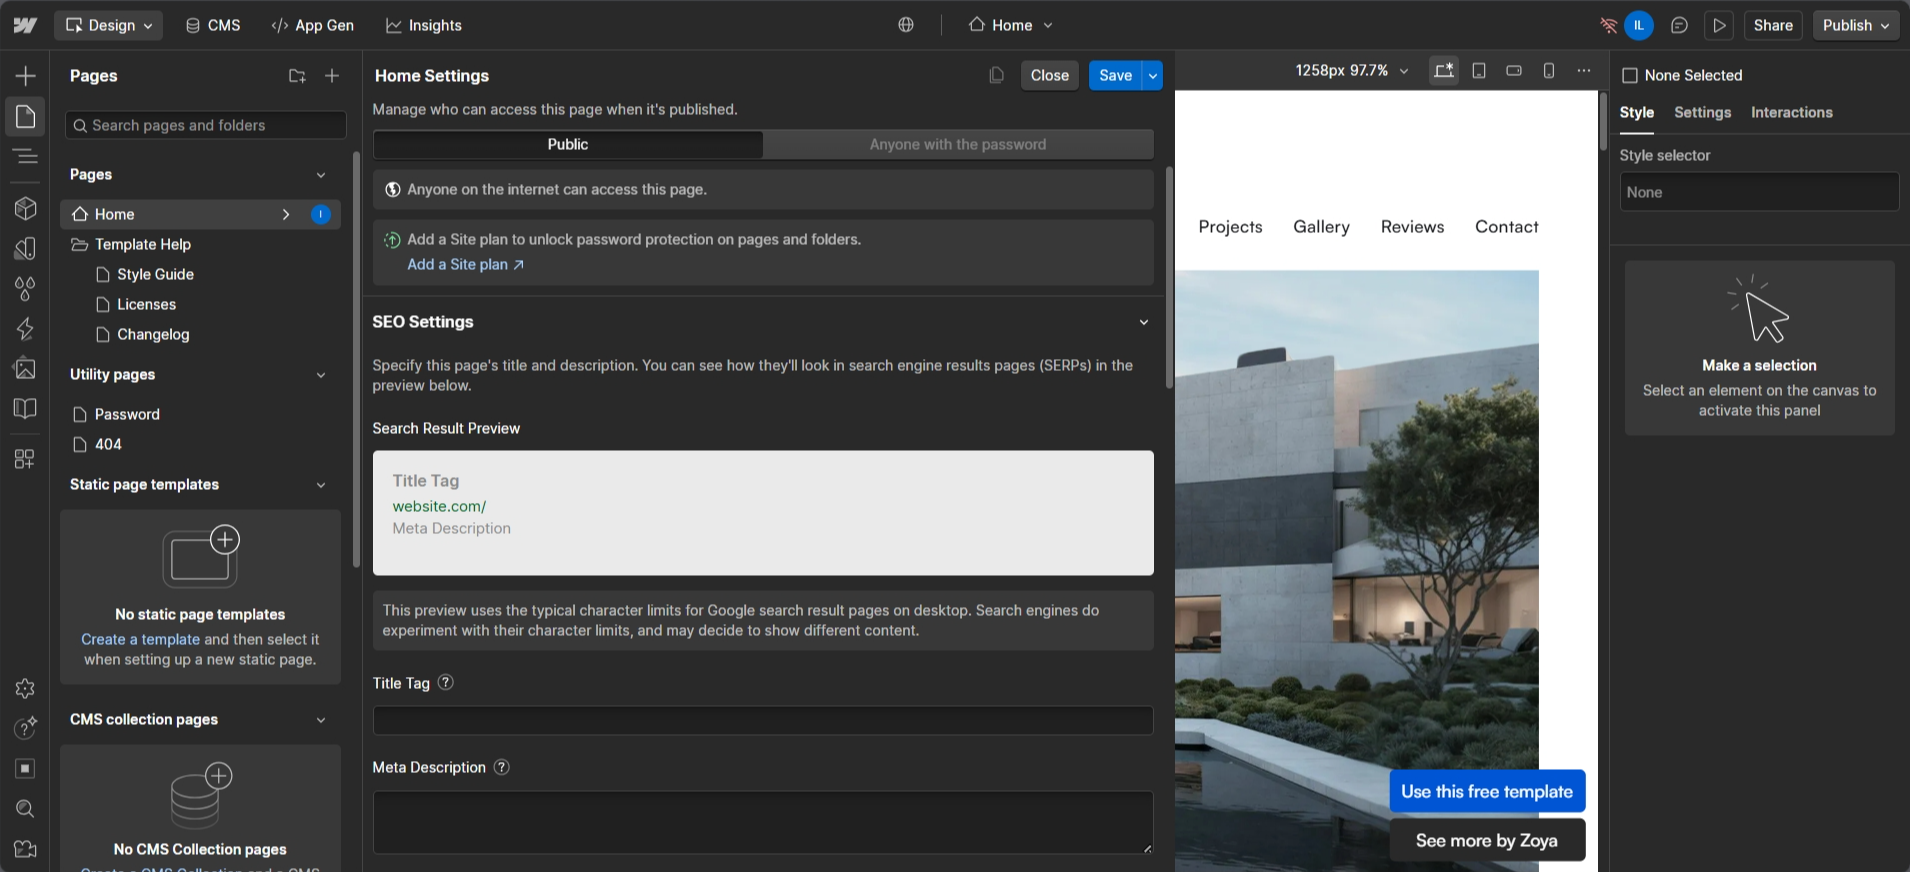The height and width of the screenshot is (872, 1910).
Task: Toggle the None Selected checkbox
Action: [x=1630, y=76]
